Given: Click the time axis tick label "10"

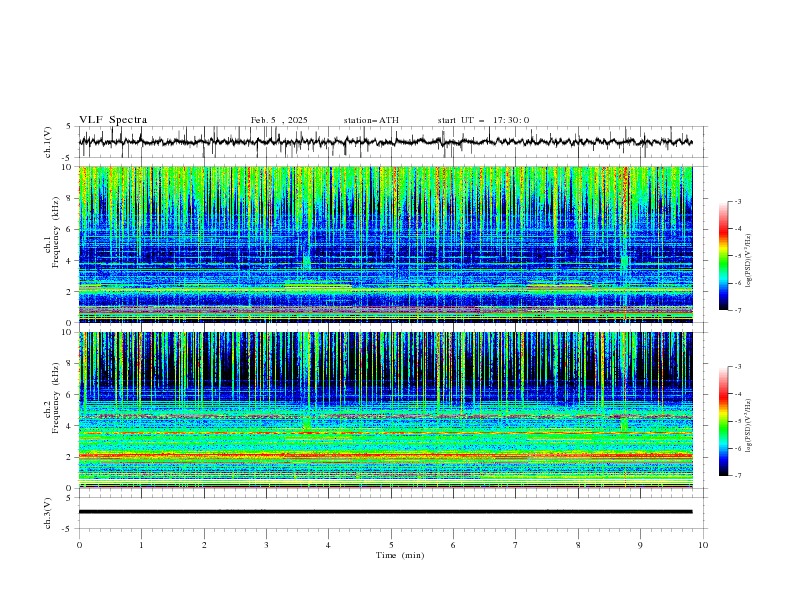Looking at the screenshot, I should point(703,545).
